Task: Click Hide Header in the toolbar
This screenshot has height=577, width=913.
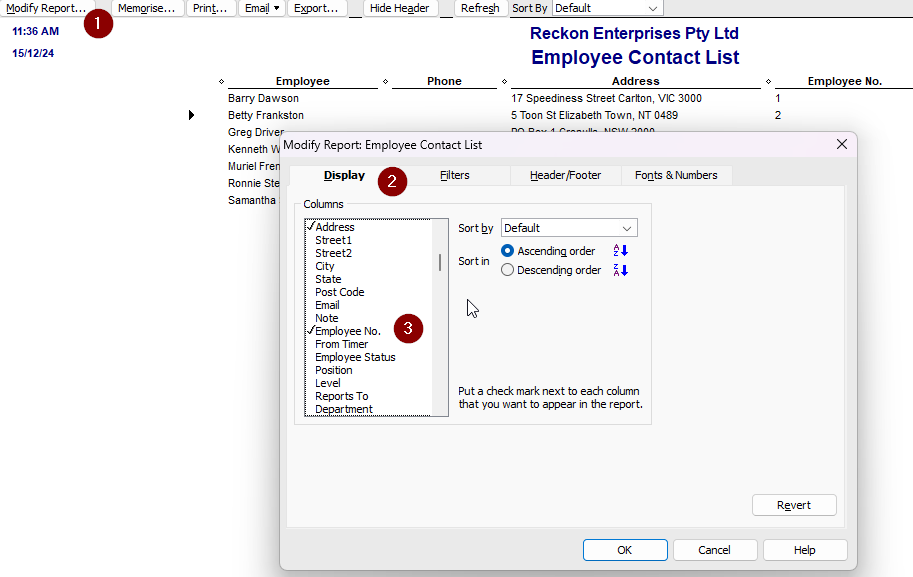Action: 399,8
